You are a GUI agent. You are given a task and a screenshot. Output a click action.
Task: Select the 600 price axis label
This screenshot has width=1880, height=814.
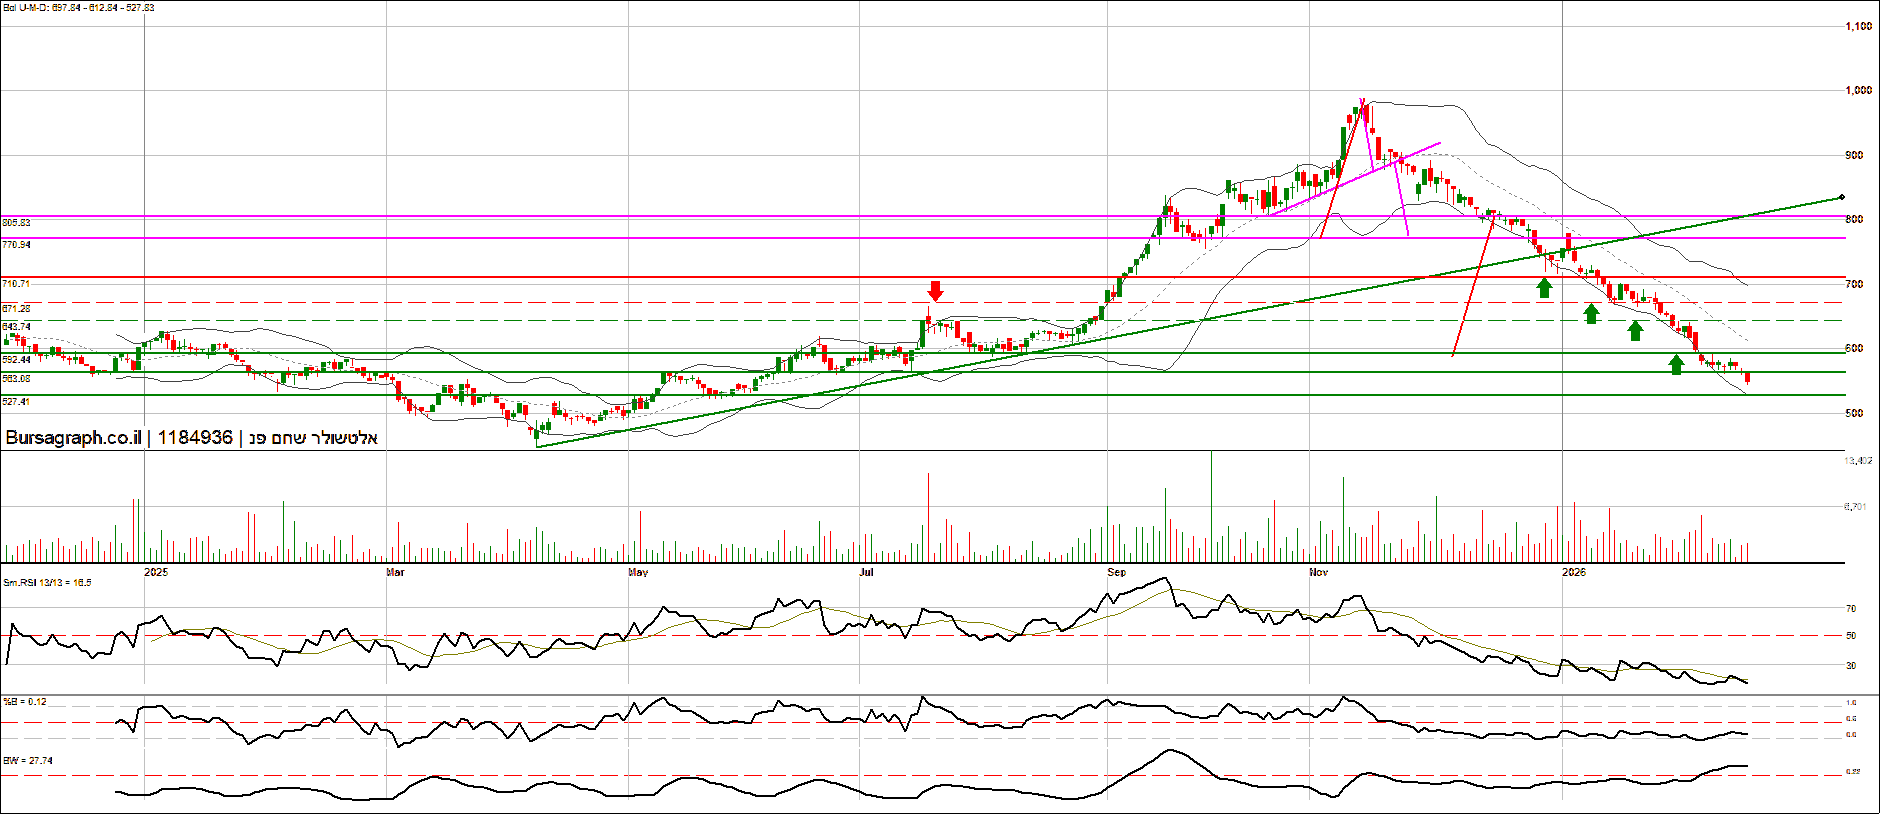click(1854, 348)
